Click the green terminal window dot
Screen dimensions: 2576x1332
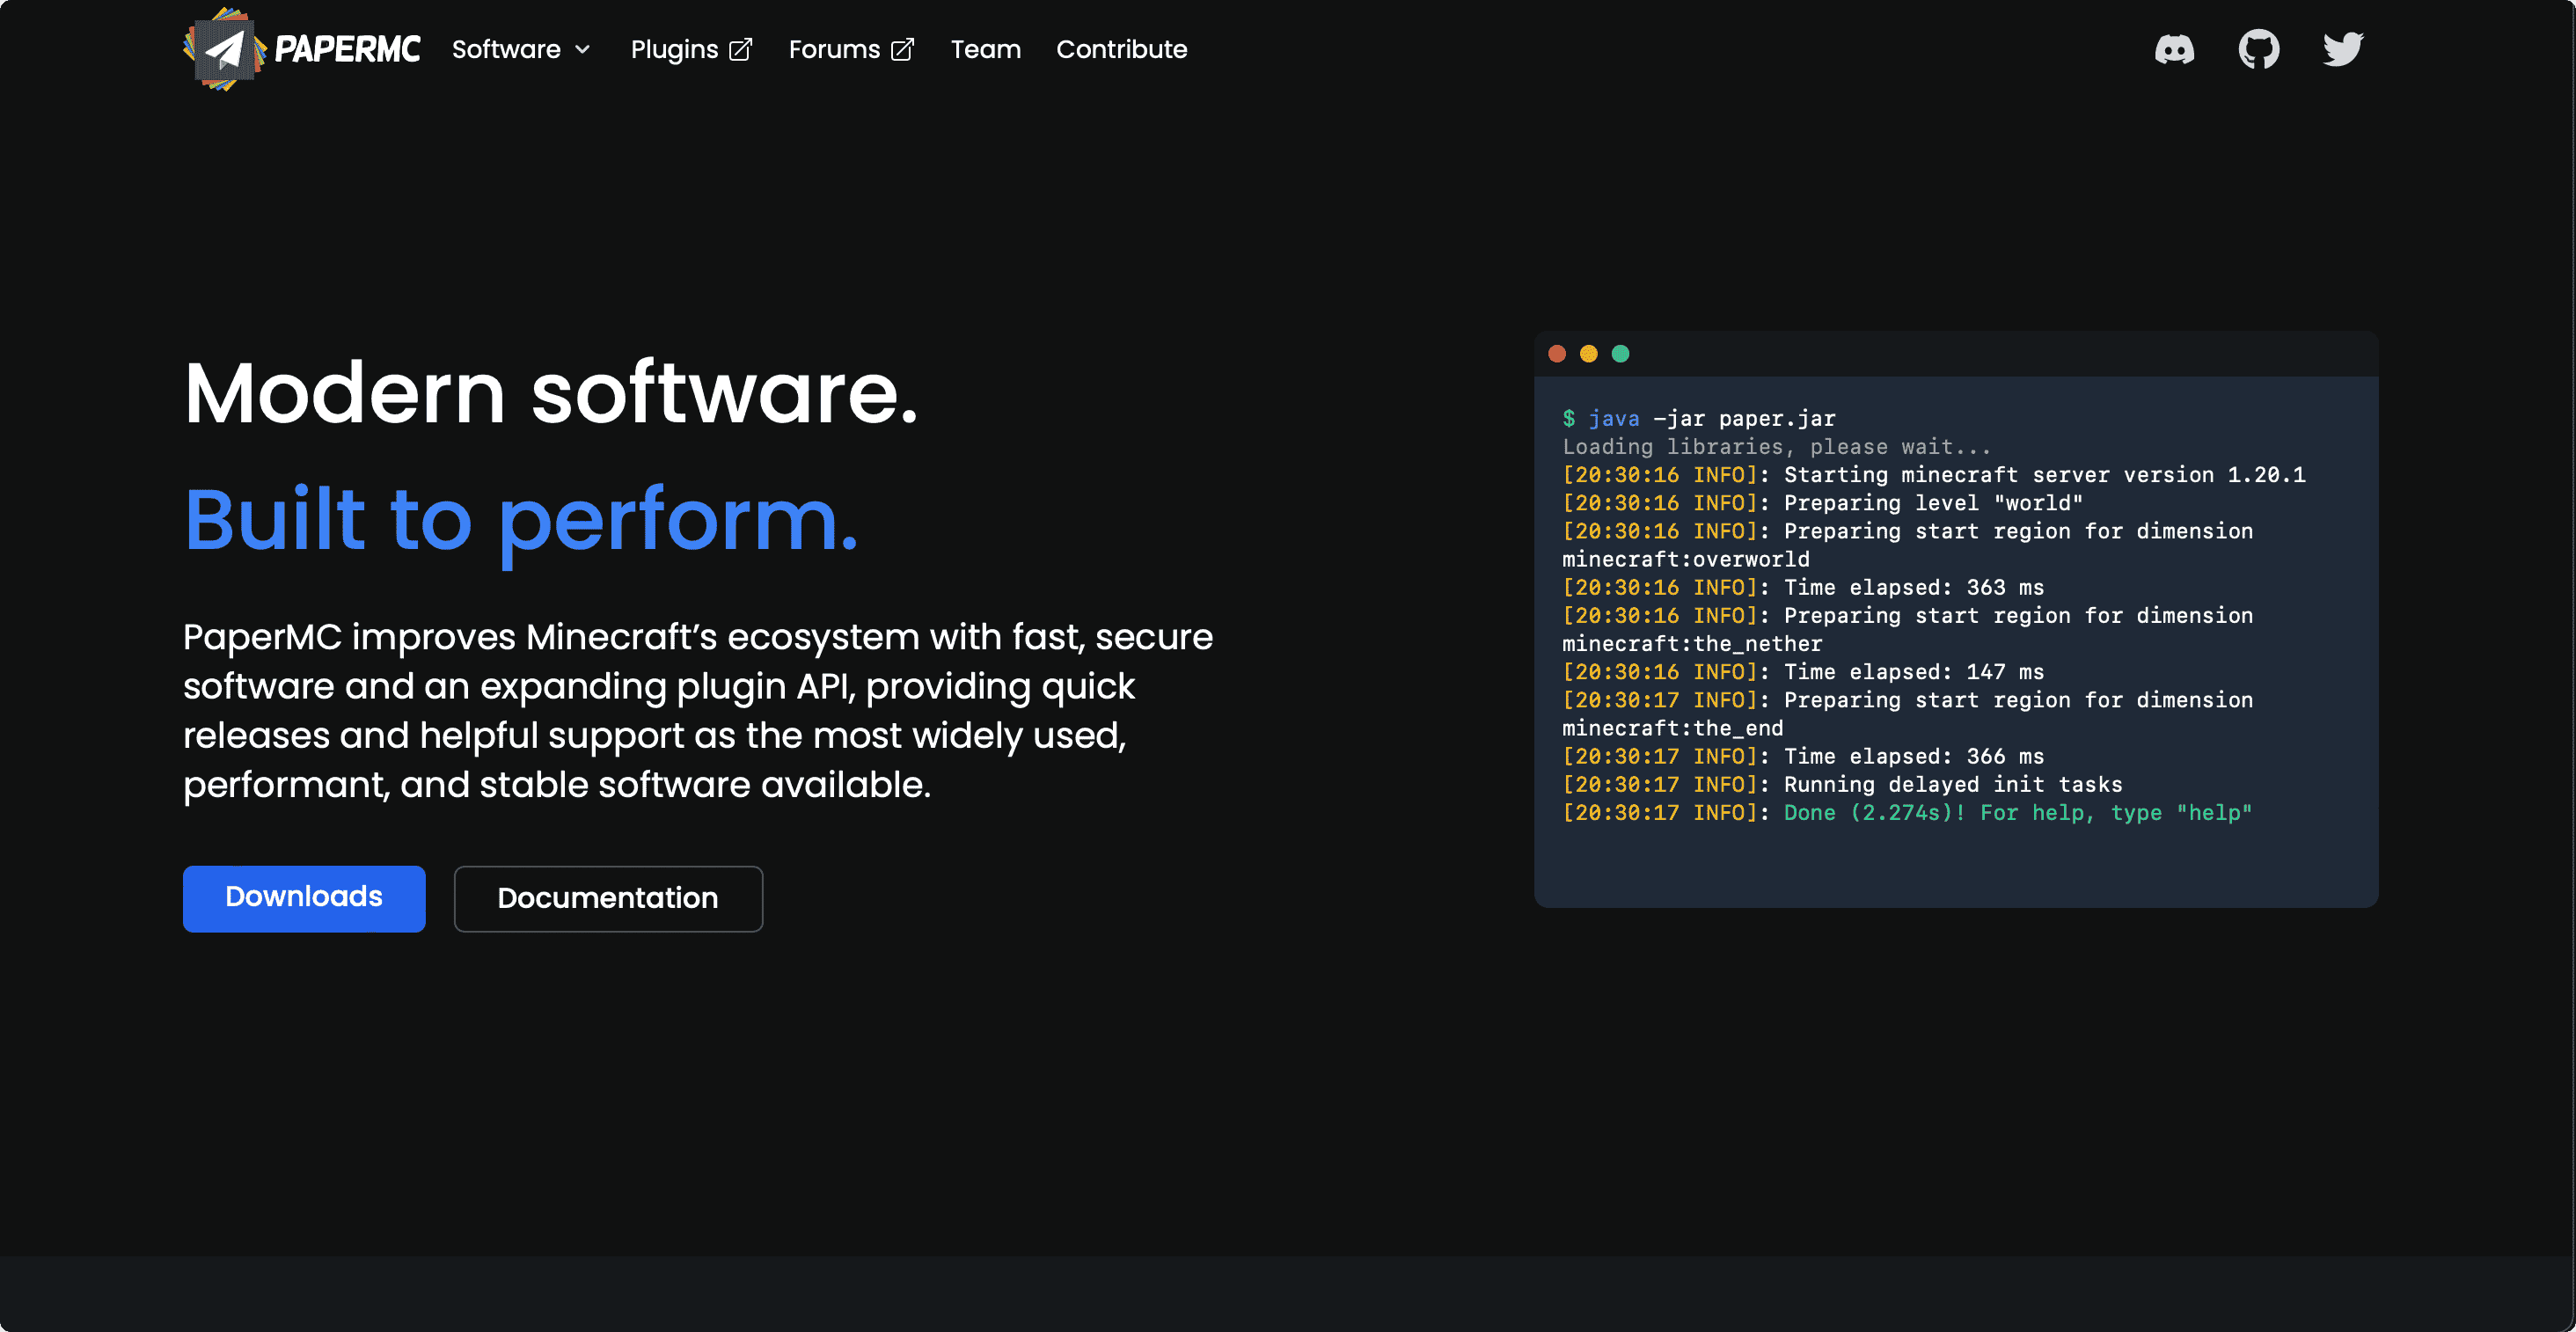click(x=1621, y=354)
